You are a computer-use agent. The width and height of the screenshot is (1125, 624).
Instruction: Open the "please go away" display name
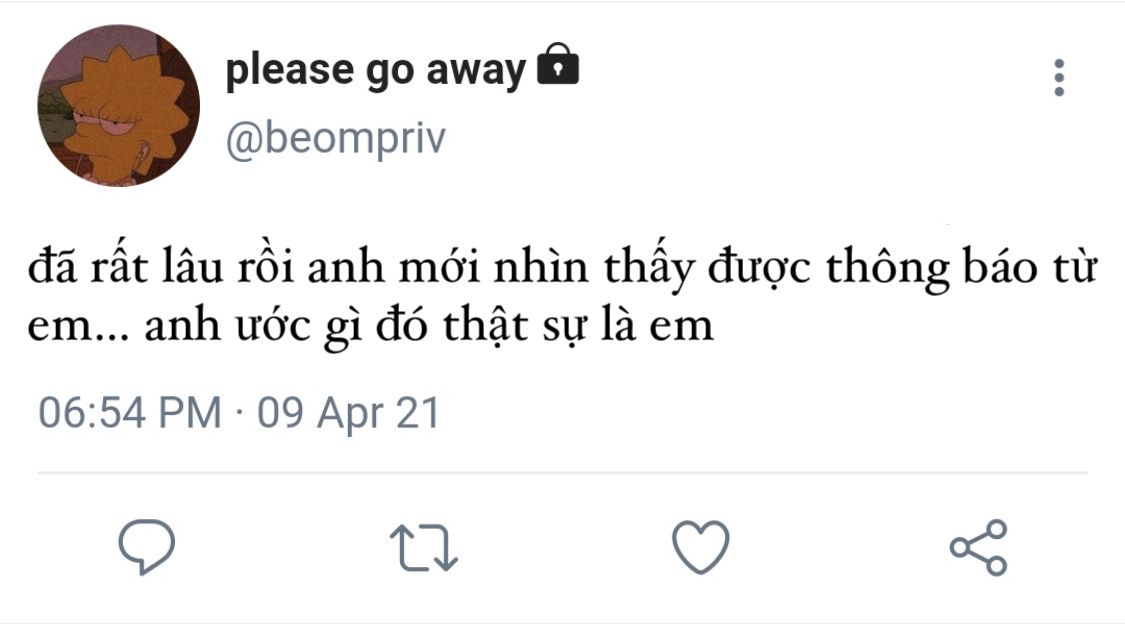pos(375,70)
